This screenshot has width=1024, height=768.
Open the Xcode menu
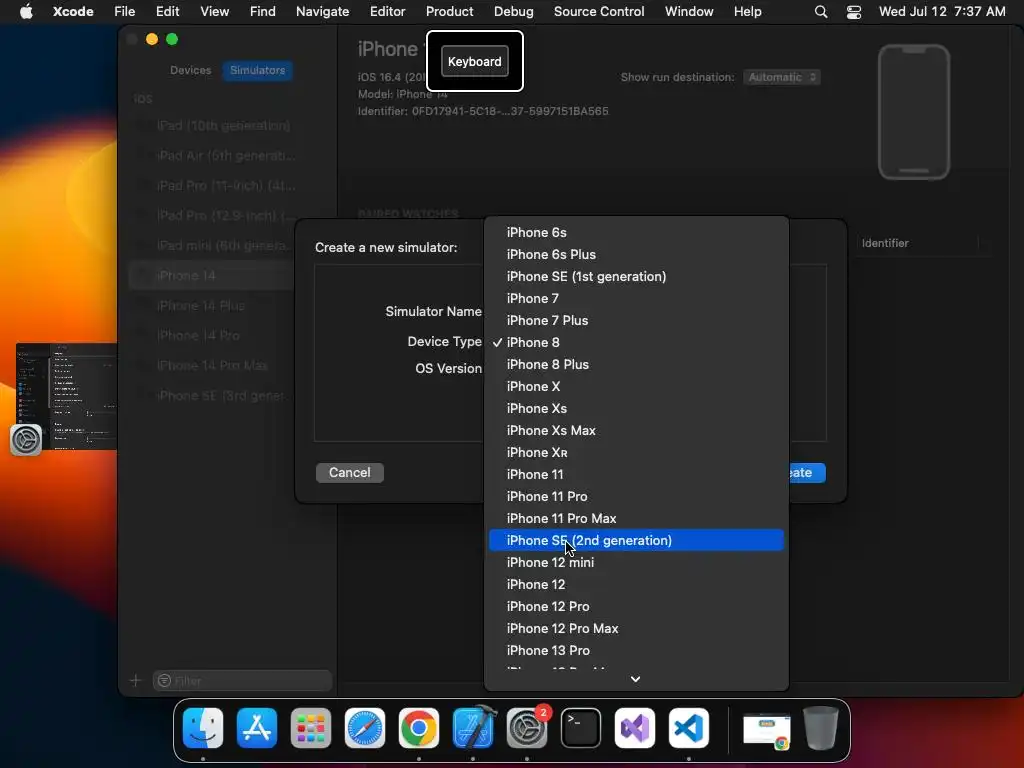[73, 11]
